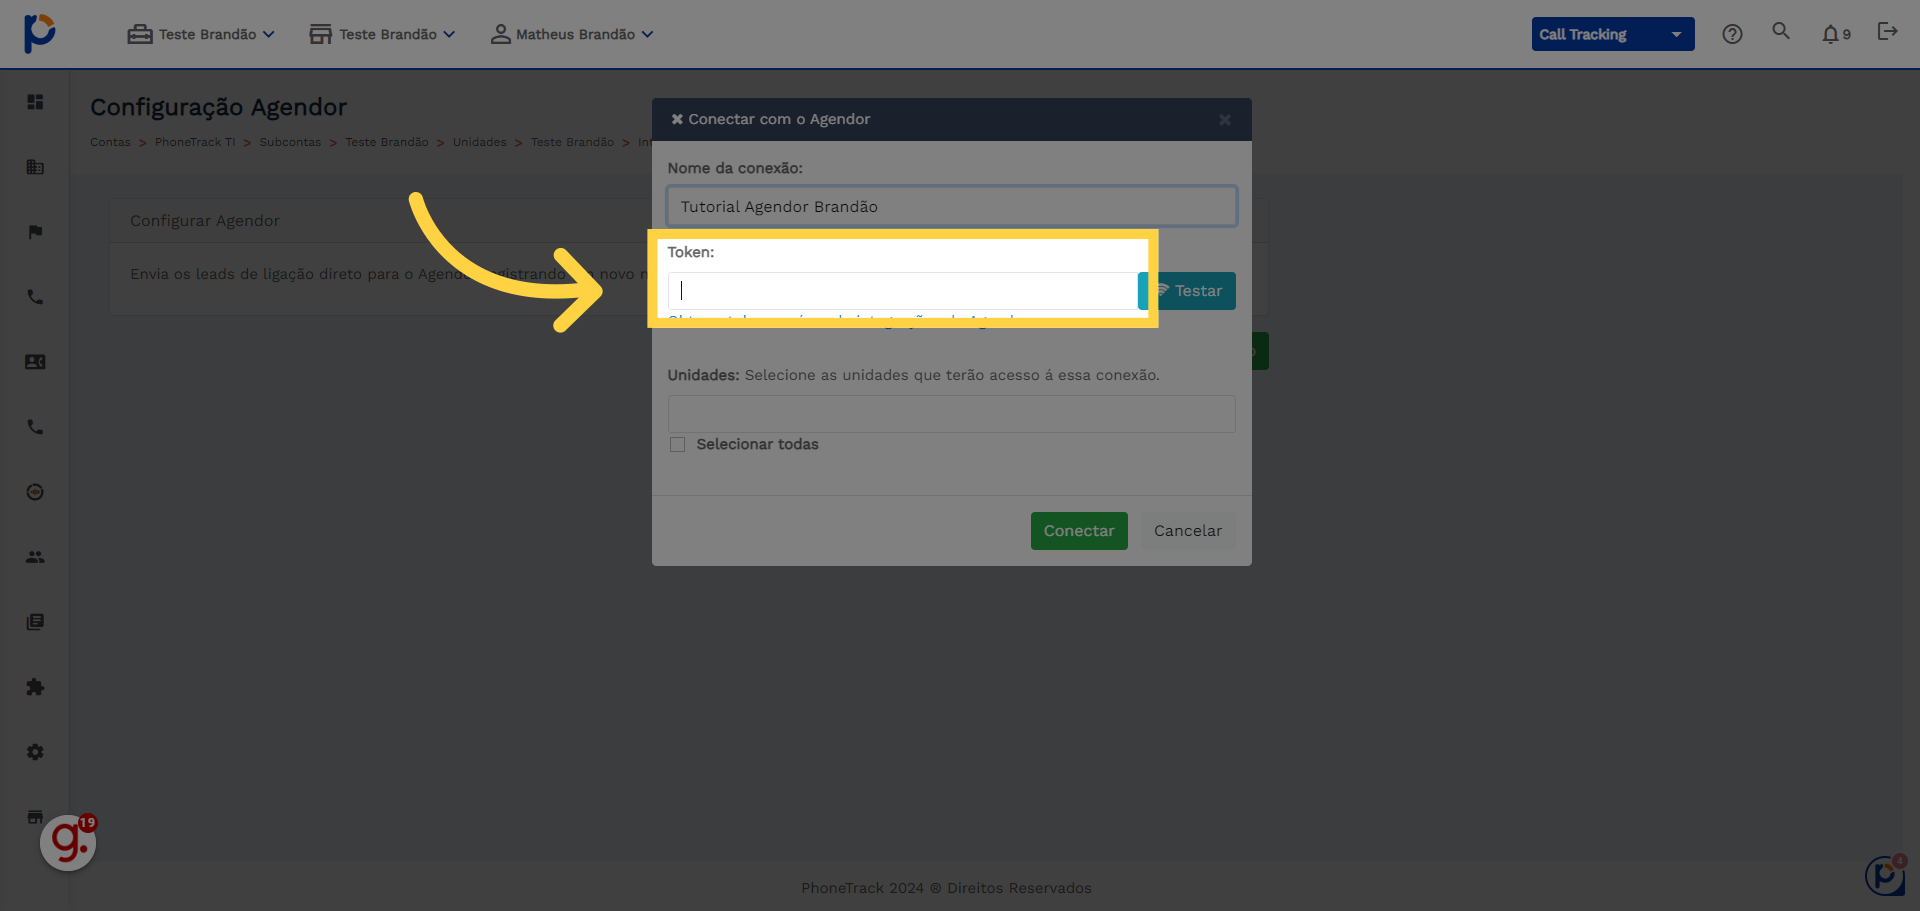This screenshot has height=911, width=1920.
Task: Click the green Conectar button
Action: (x=1079, y=531)
